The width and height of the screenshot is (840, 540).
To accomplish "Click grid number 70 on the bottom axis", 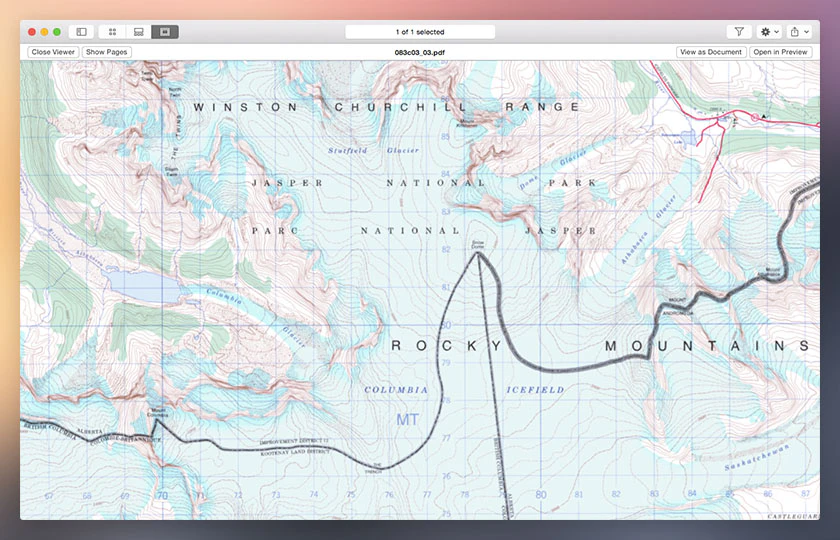I will point(162,496).
